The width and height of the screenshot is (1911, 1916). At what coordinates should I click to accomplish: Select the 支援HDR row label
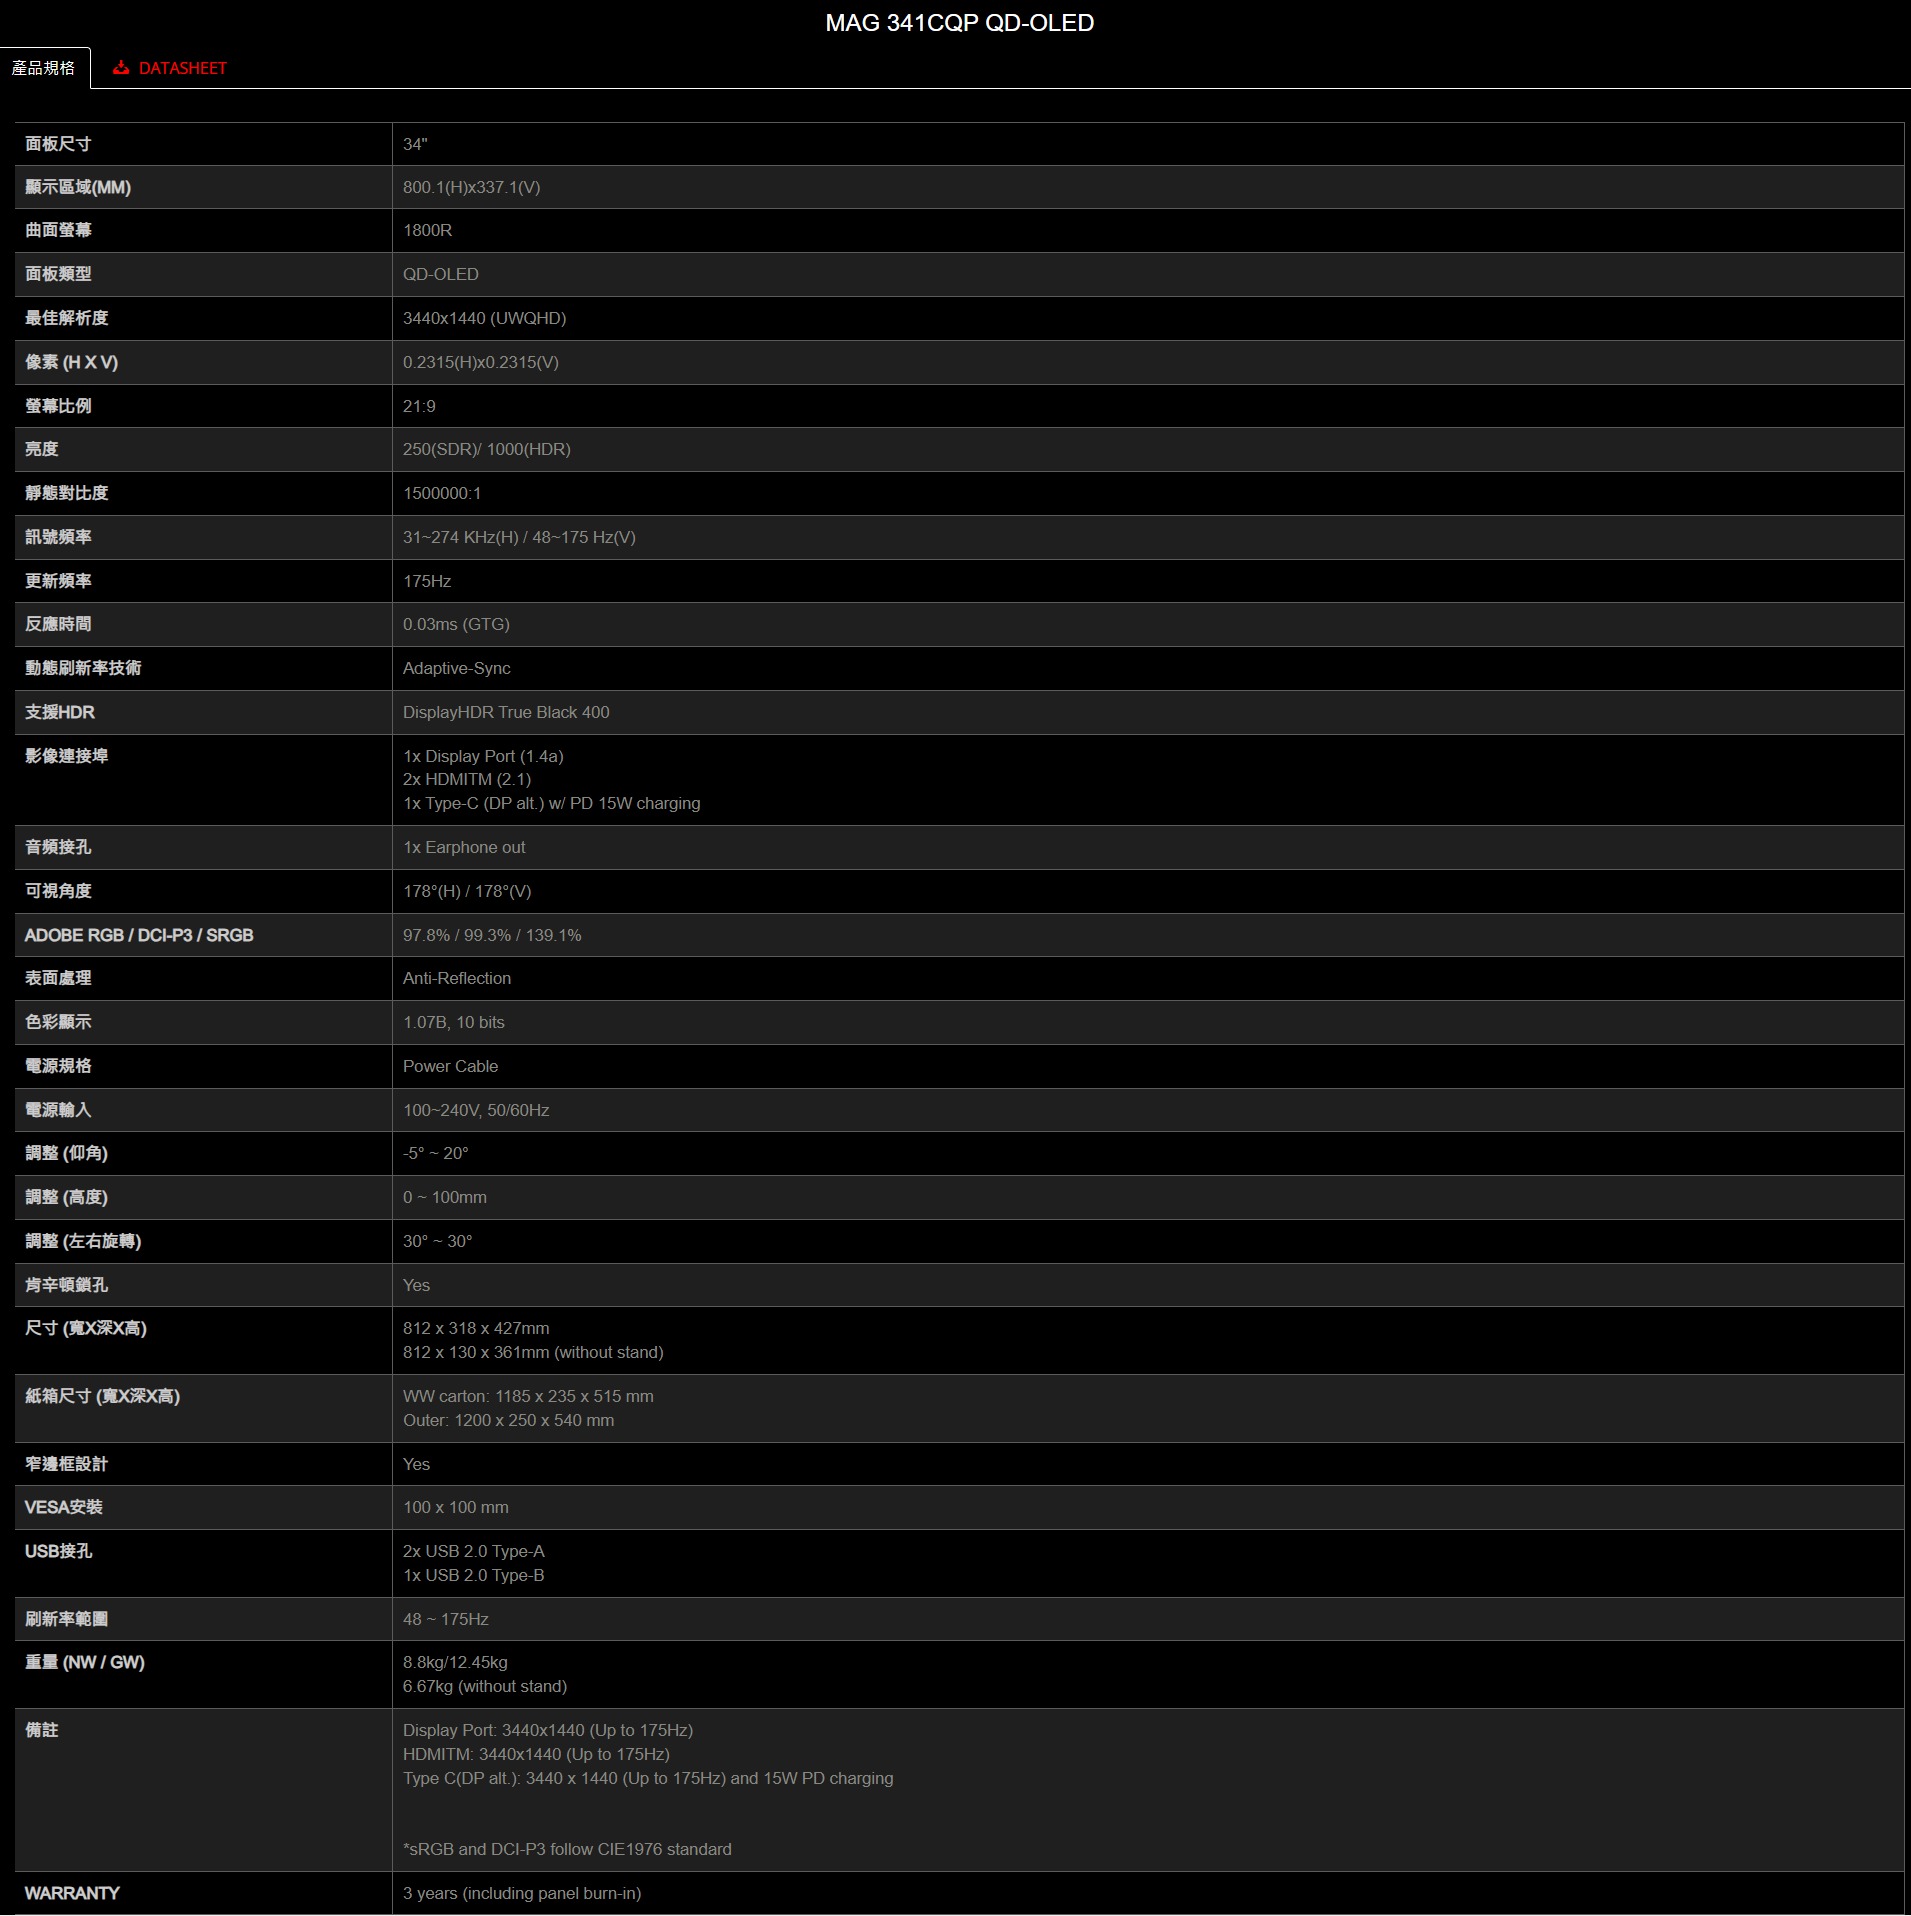tap(60, 712)
